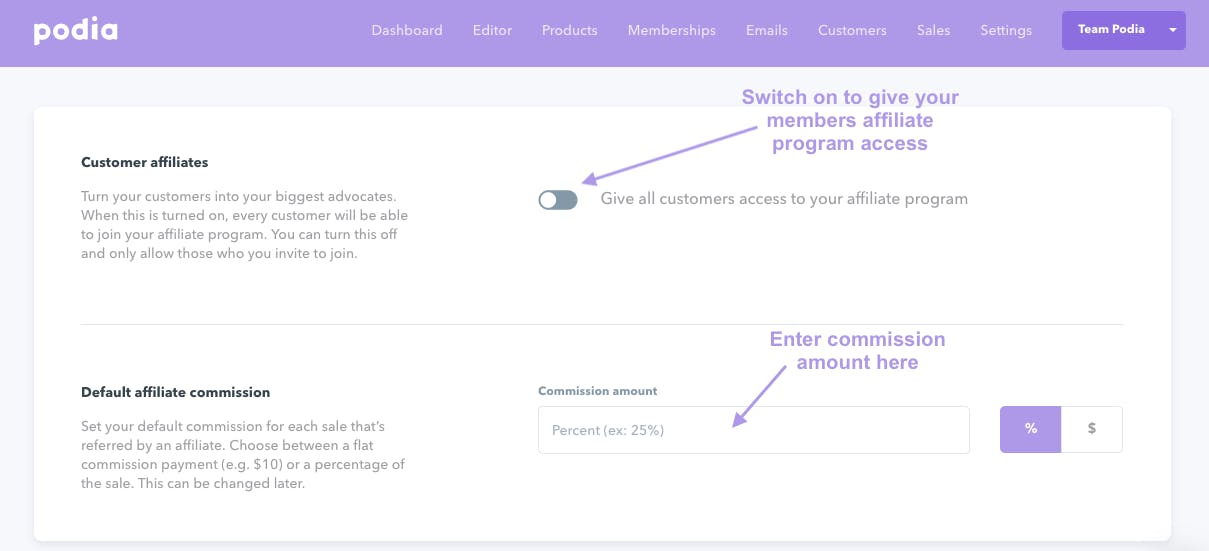Select the 'Default affiliate commission' heading
Screen dimensions: 1209x551
click(176, 392)
